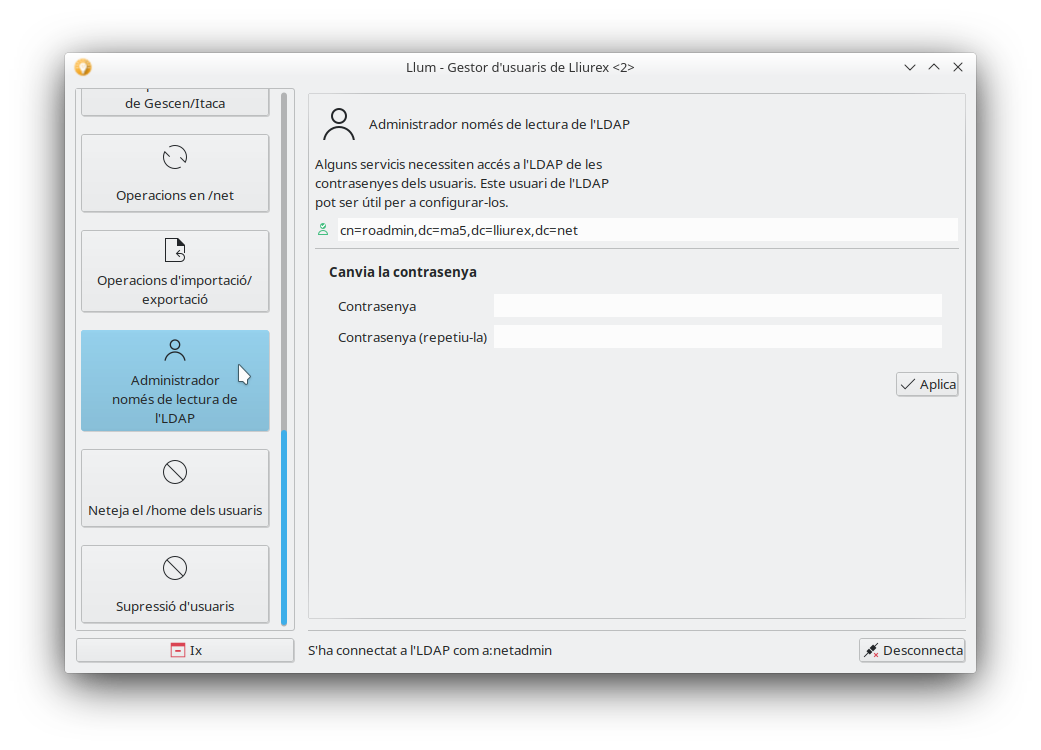Click the prohibited icon above Neteja el /home
Image resolution: width=1041 pixels, height=750 pixels.
point(175,472)
